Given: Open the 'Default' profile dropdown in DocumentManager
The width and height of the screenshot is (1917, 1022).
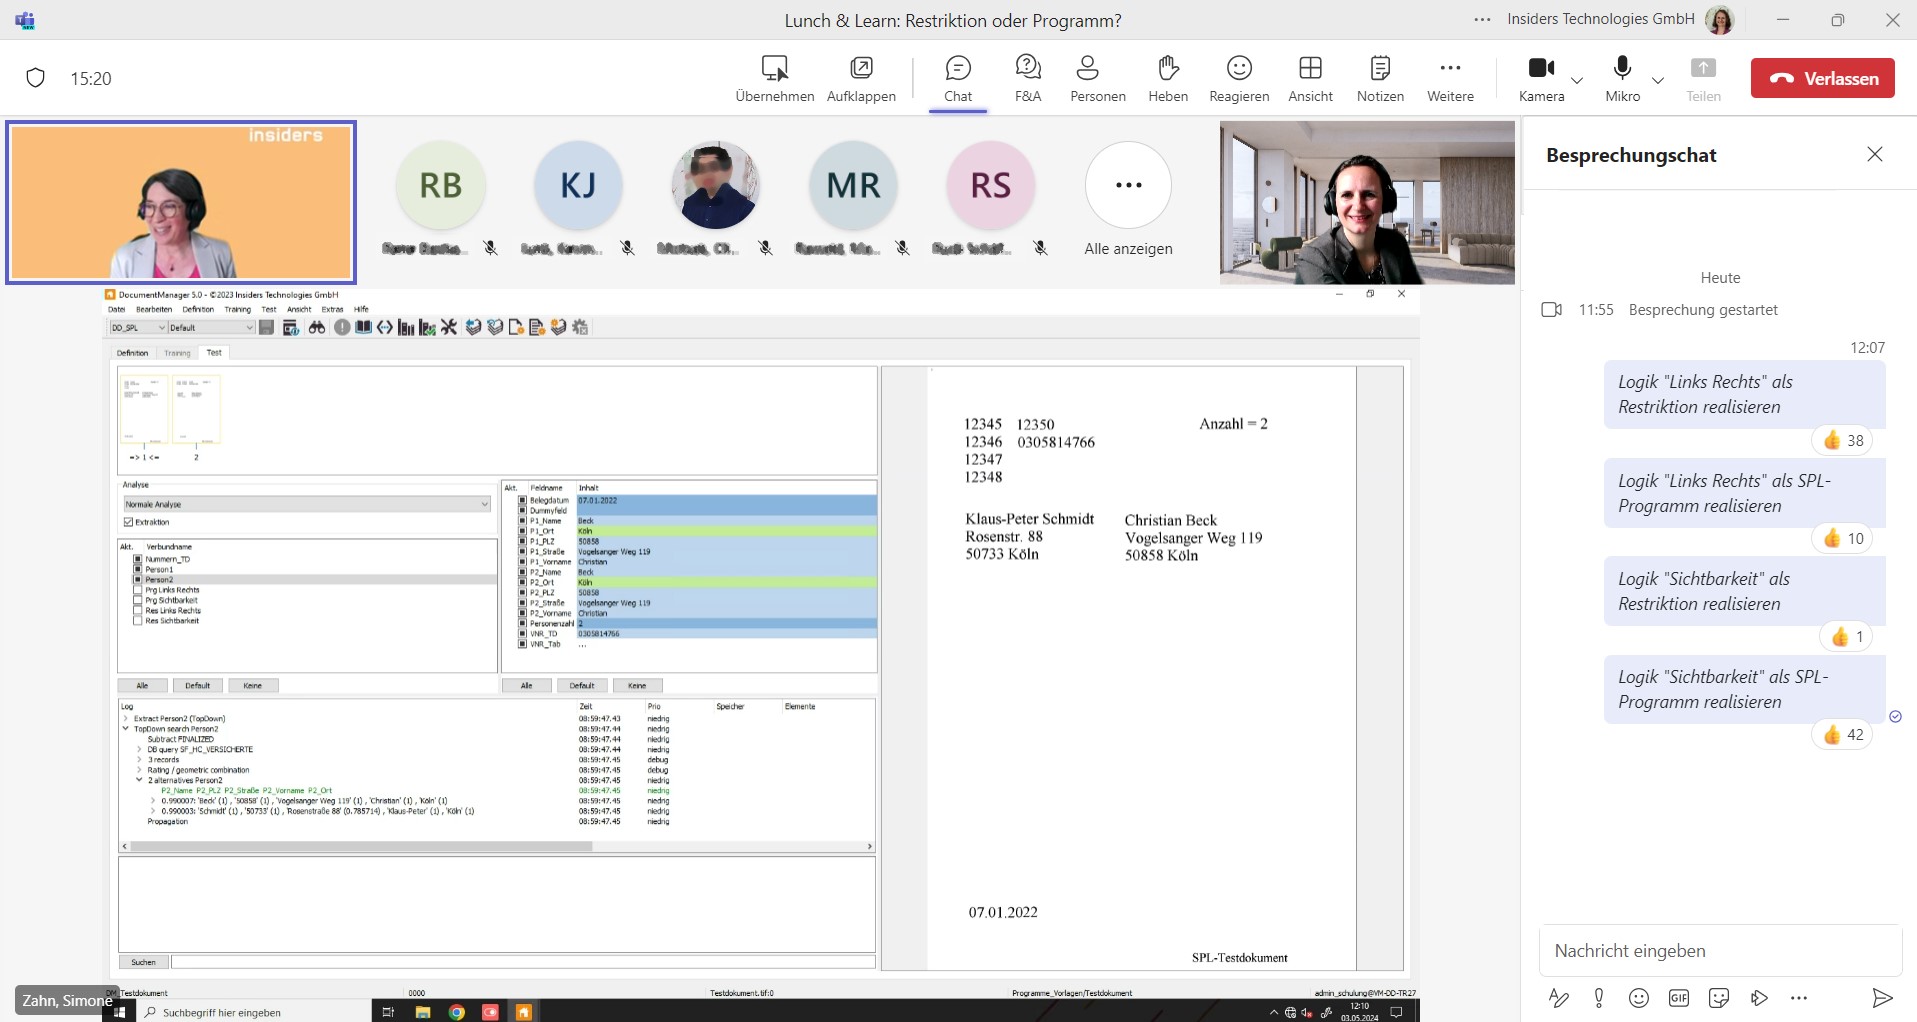Looking at the screenshot, I should click(249, 327).
